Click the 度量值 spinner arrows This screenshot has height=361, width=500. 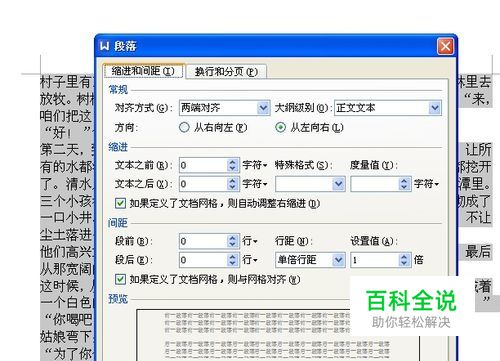(x=404, y=184)
